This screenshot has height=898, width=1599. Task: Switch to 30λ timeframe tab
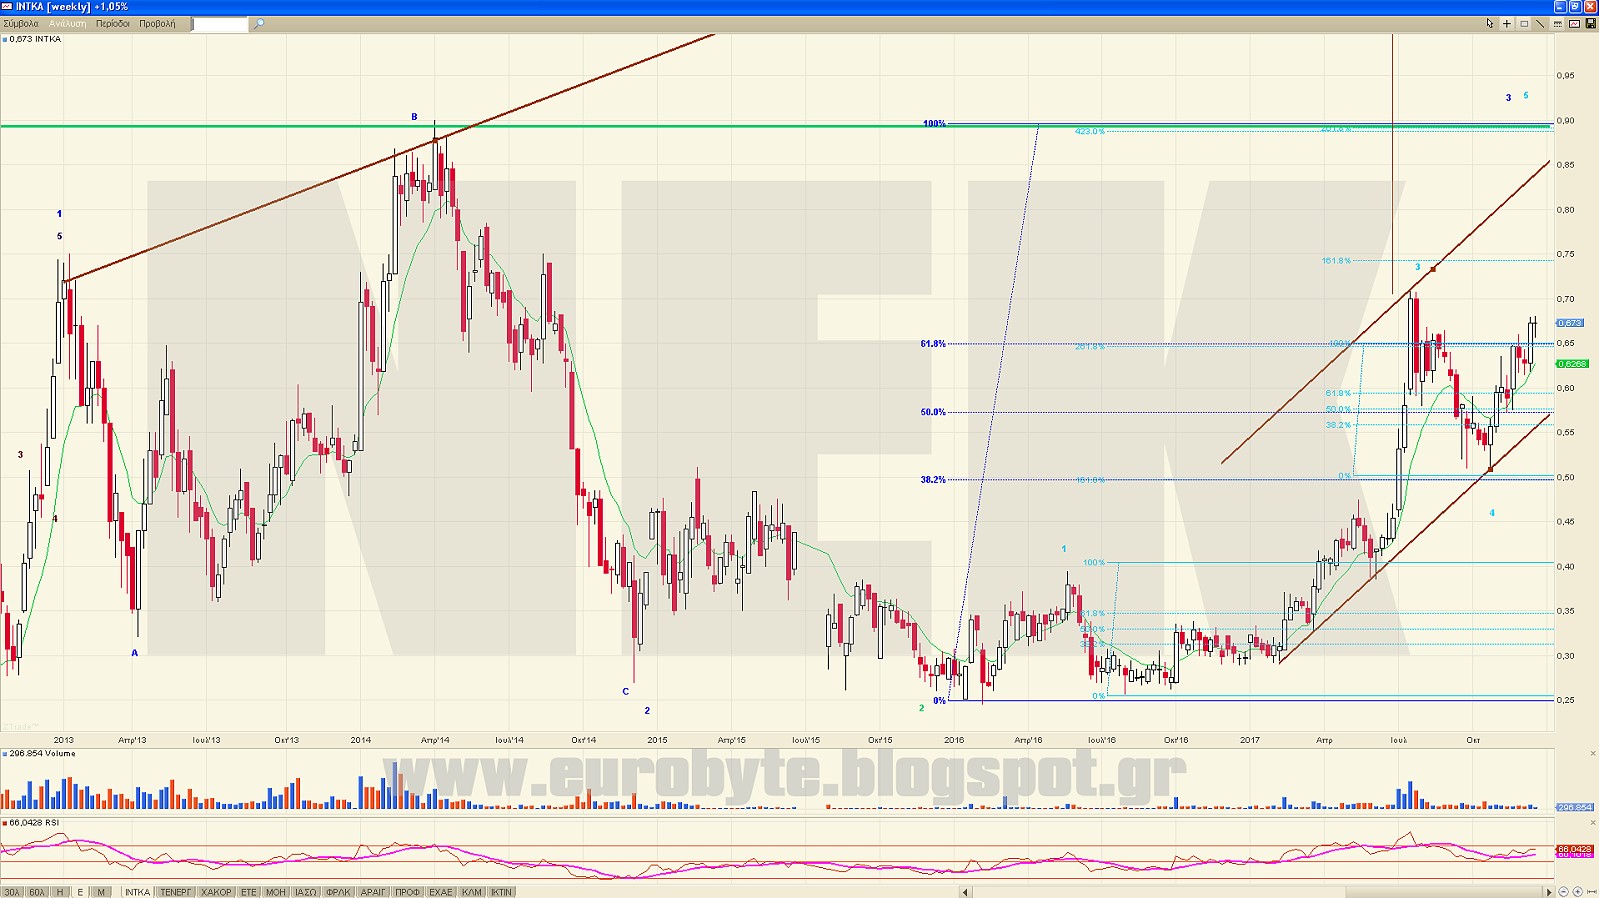pos(12,892)
